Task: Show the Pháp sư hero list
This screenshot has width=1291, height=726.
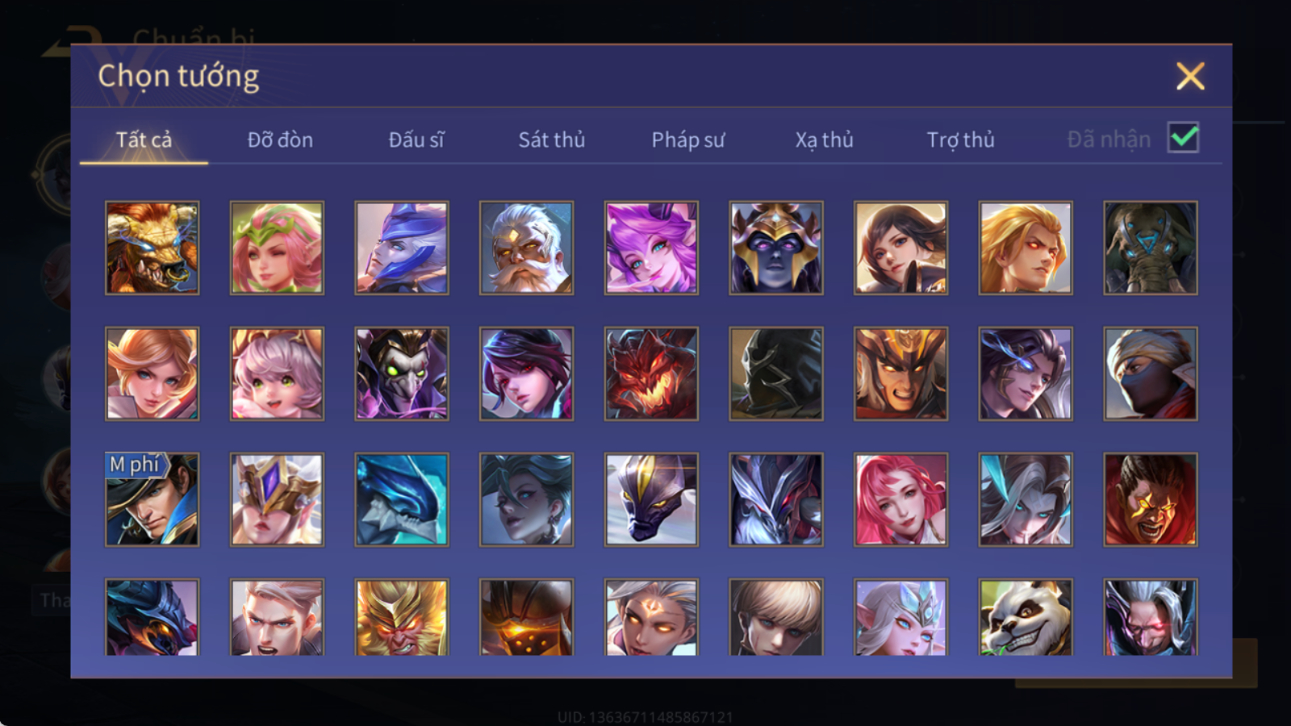Action: point(688,140)
